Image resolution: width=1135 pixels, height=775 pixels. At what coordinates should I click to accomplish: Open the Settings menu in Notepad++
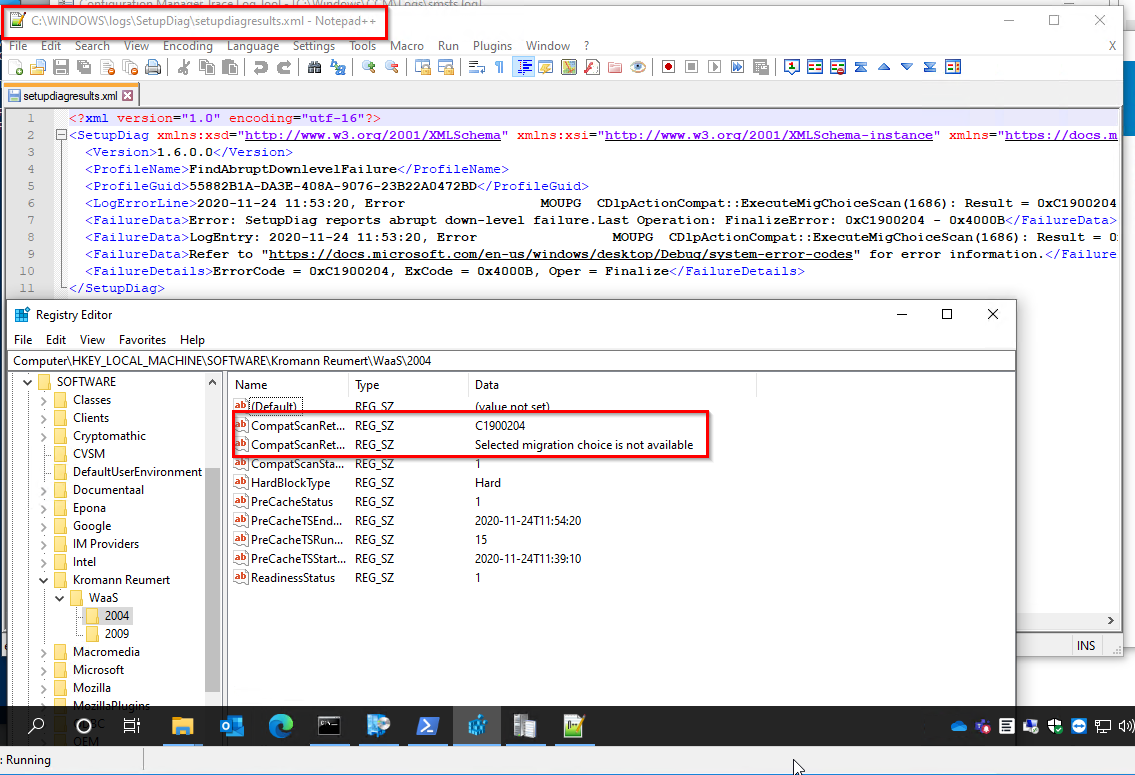pos(313,46)
